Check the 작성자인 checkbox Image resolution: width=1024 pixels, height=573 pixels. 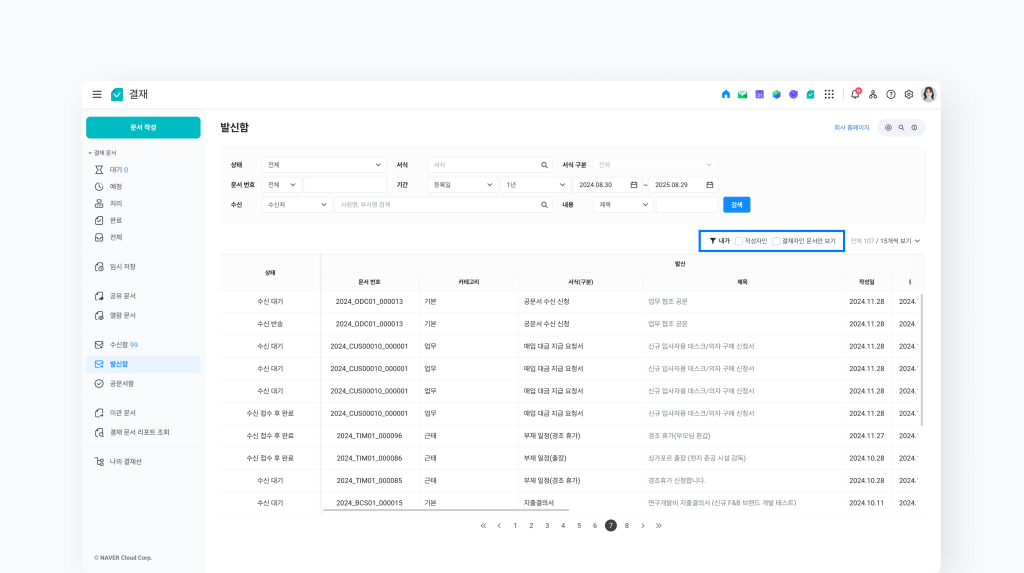[x=739, y=241]
